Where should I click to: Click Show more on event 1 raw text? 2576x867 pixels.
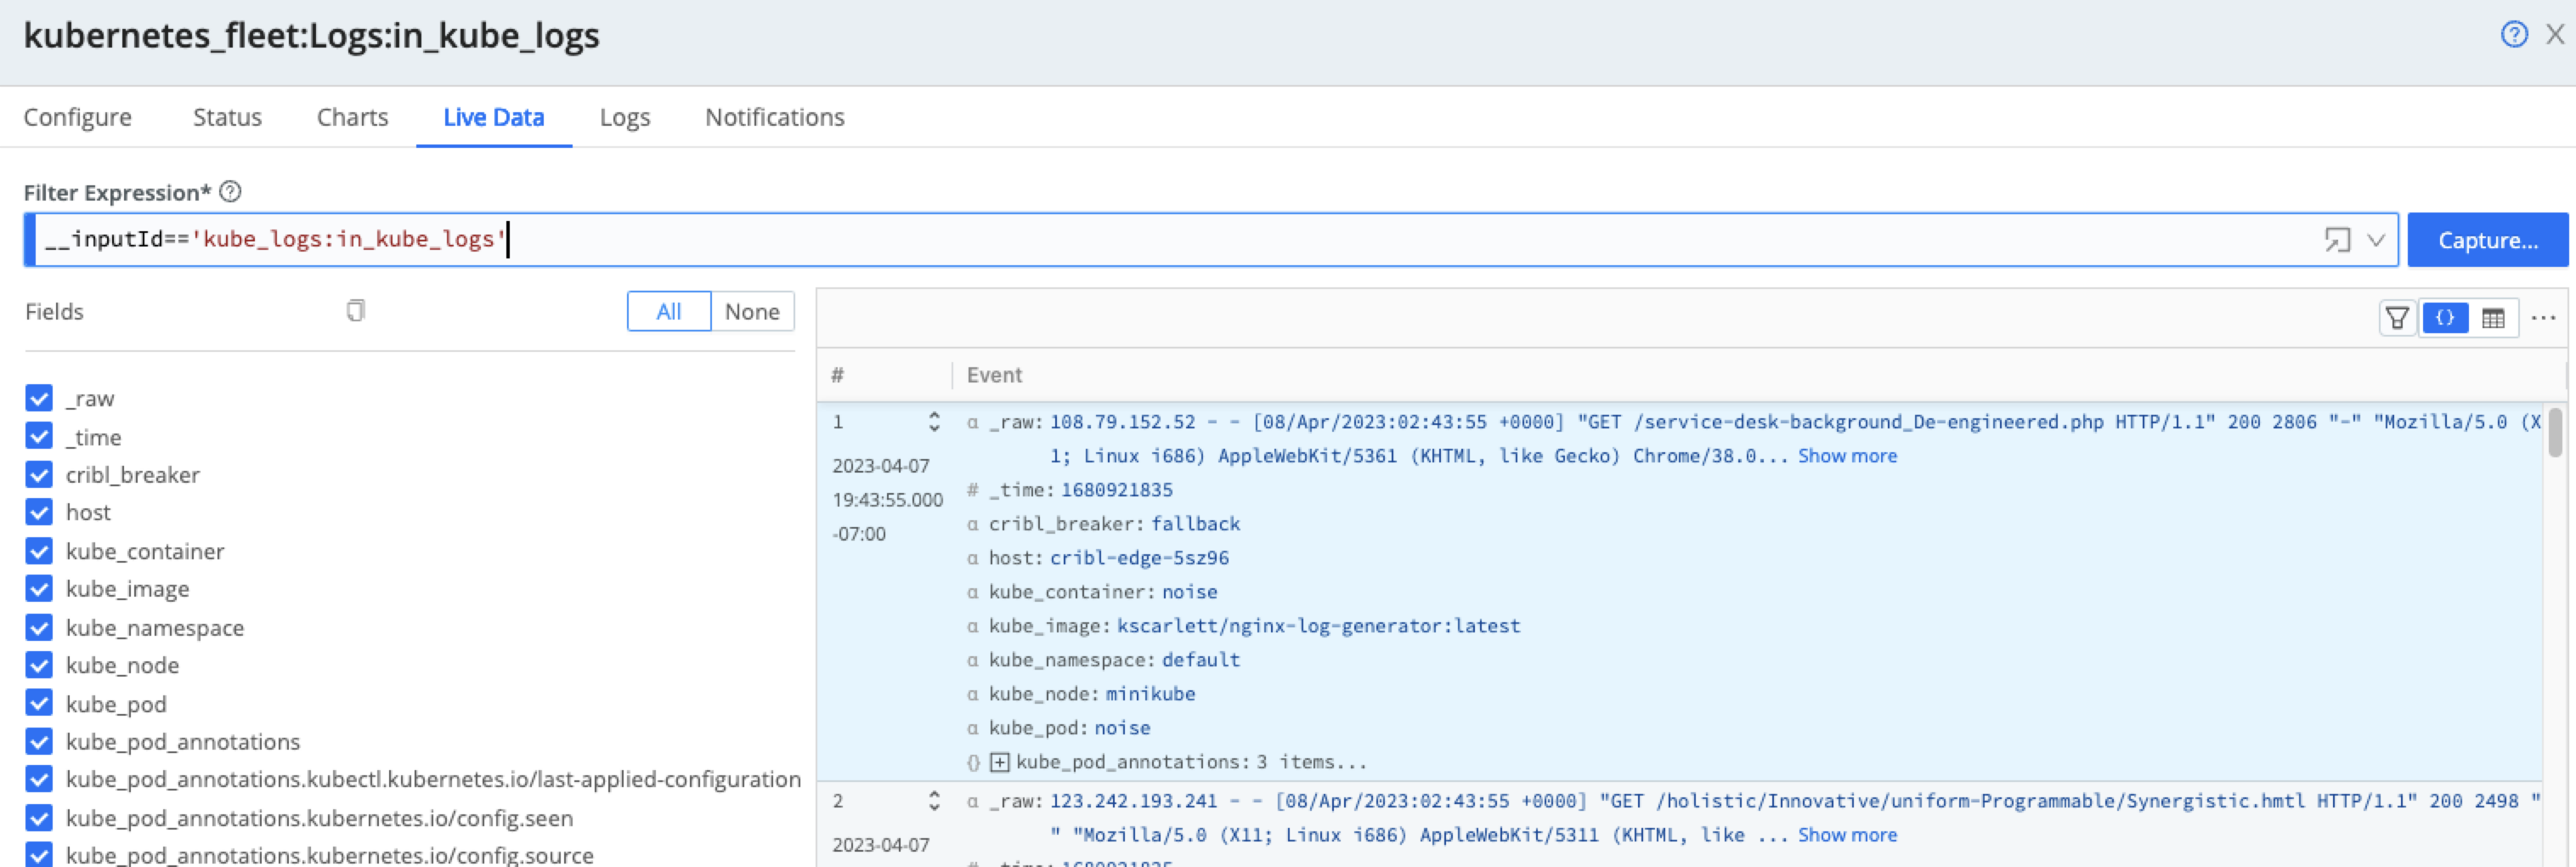(1845, 455)
